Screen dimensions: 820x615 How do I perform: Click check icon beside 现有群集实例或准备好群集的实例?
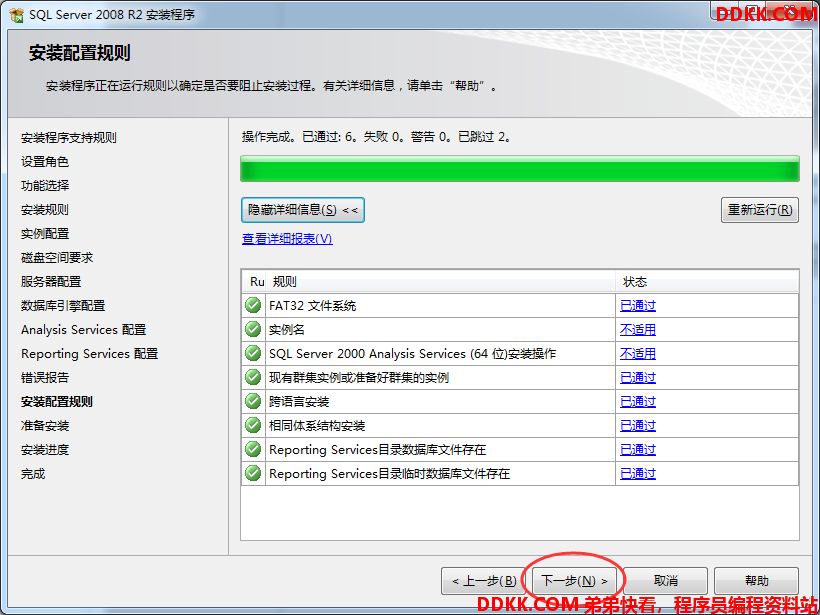(253, 377)
